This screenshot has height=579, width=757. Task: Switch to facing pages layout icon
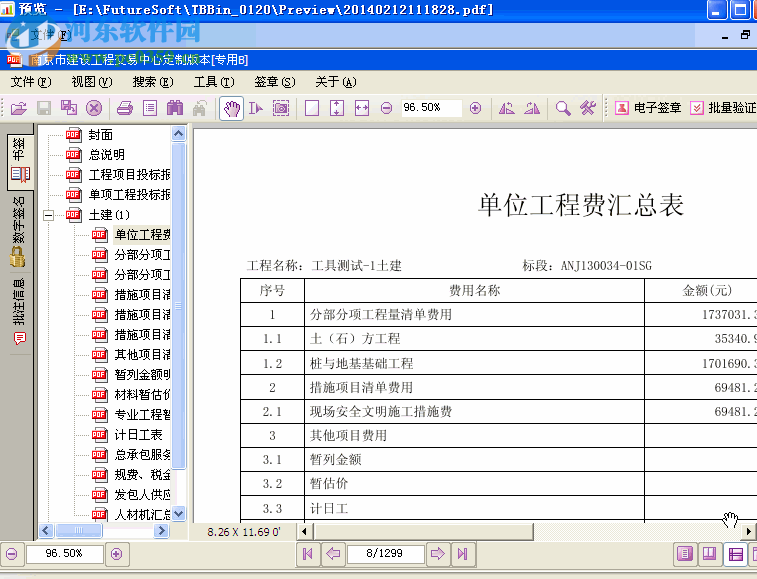coord(710,554)
